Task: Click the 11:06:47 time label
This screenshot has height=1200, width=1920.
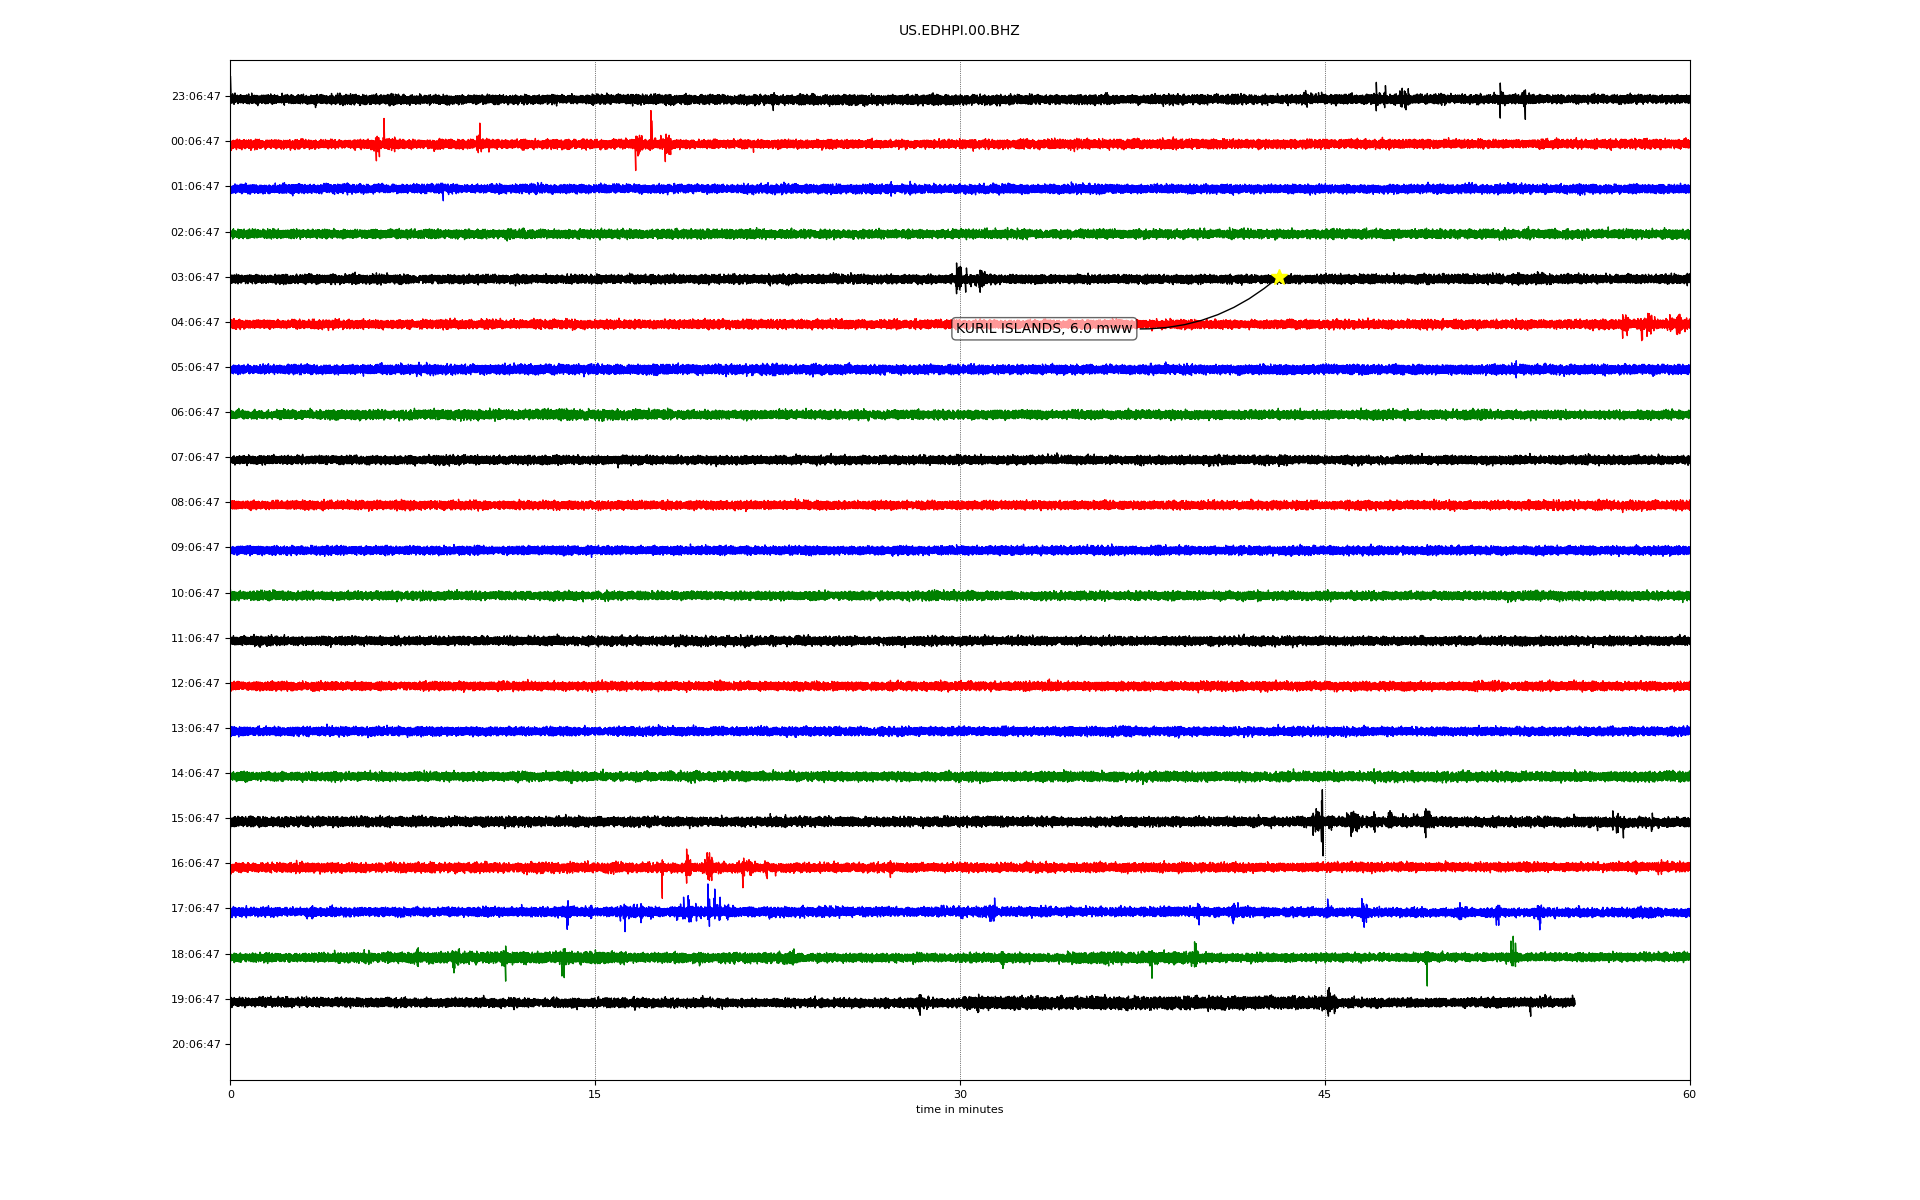Action: pos(196,639)
